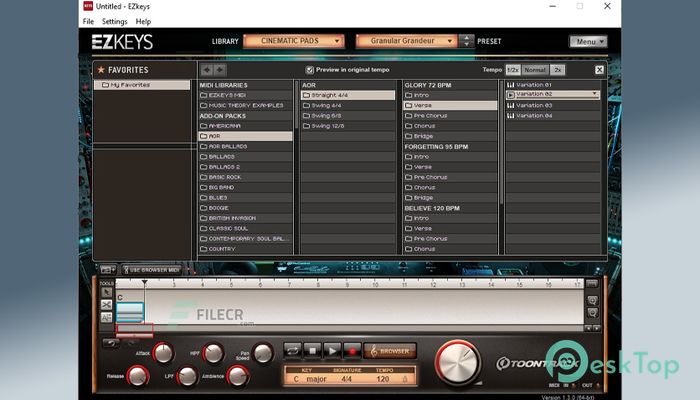700x400 pixels.
Task: Click the Pan Speed knob
Action: pyautogui.click(x=263, y=353)
